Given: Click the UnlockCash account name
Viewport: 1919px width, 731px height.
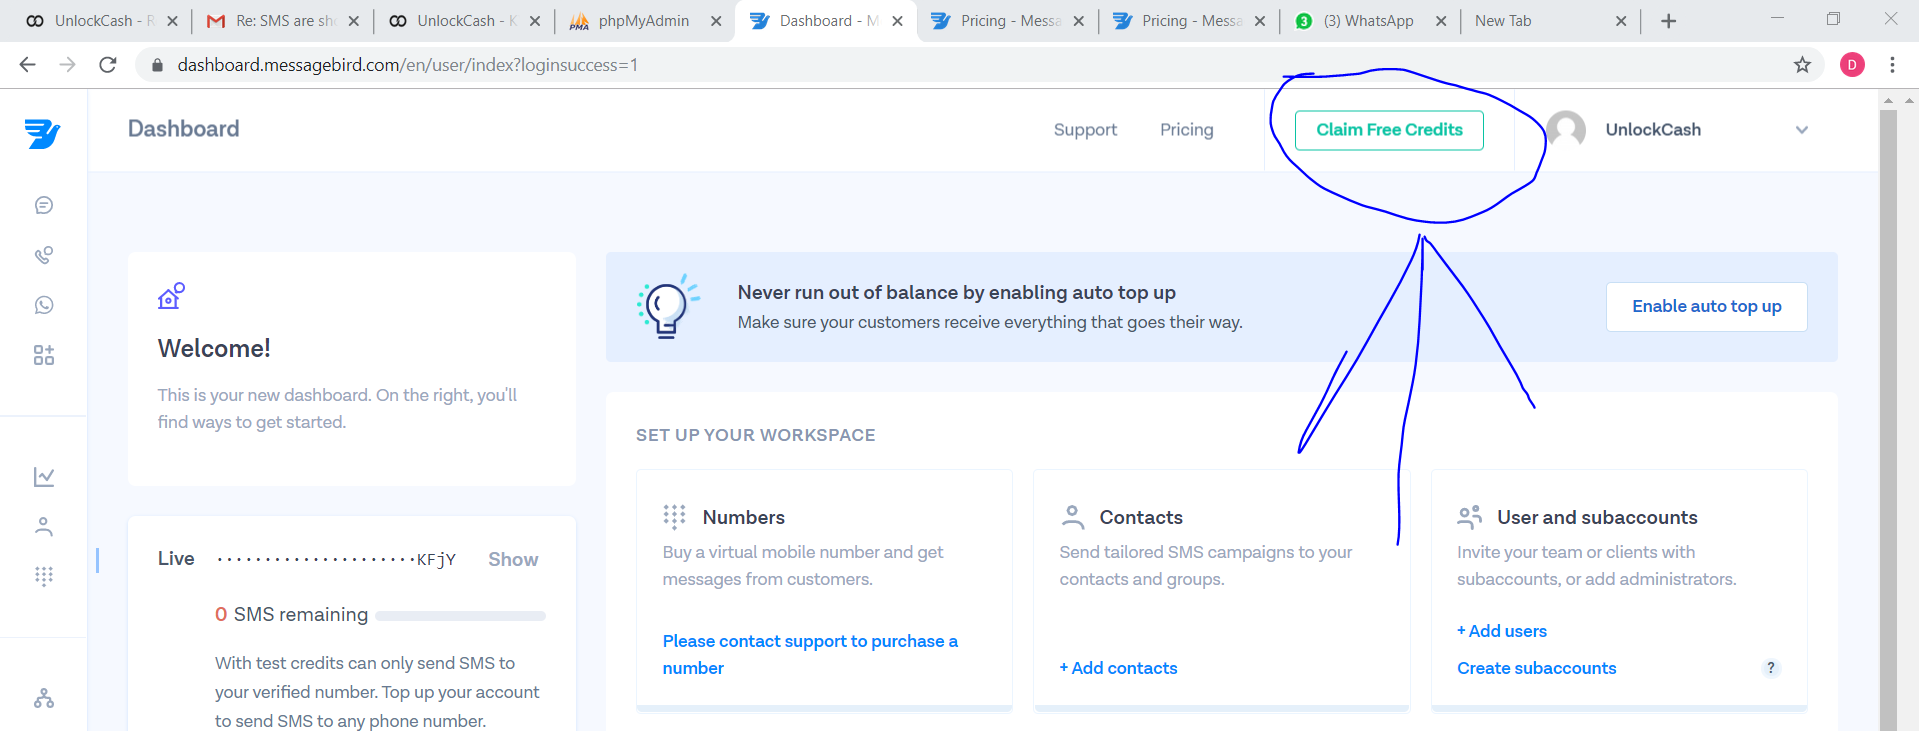Looking at the screenshot, I should pyautogui.click(x=1653, y=130).
